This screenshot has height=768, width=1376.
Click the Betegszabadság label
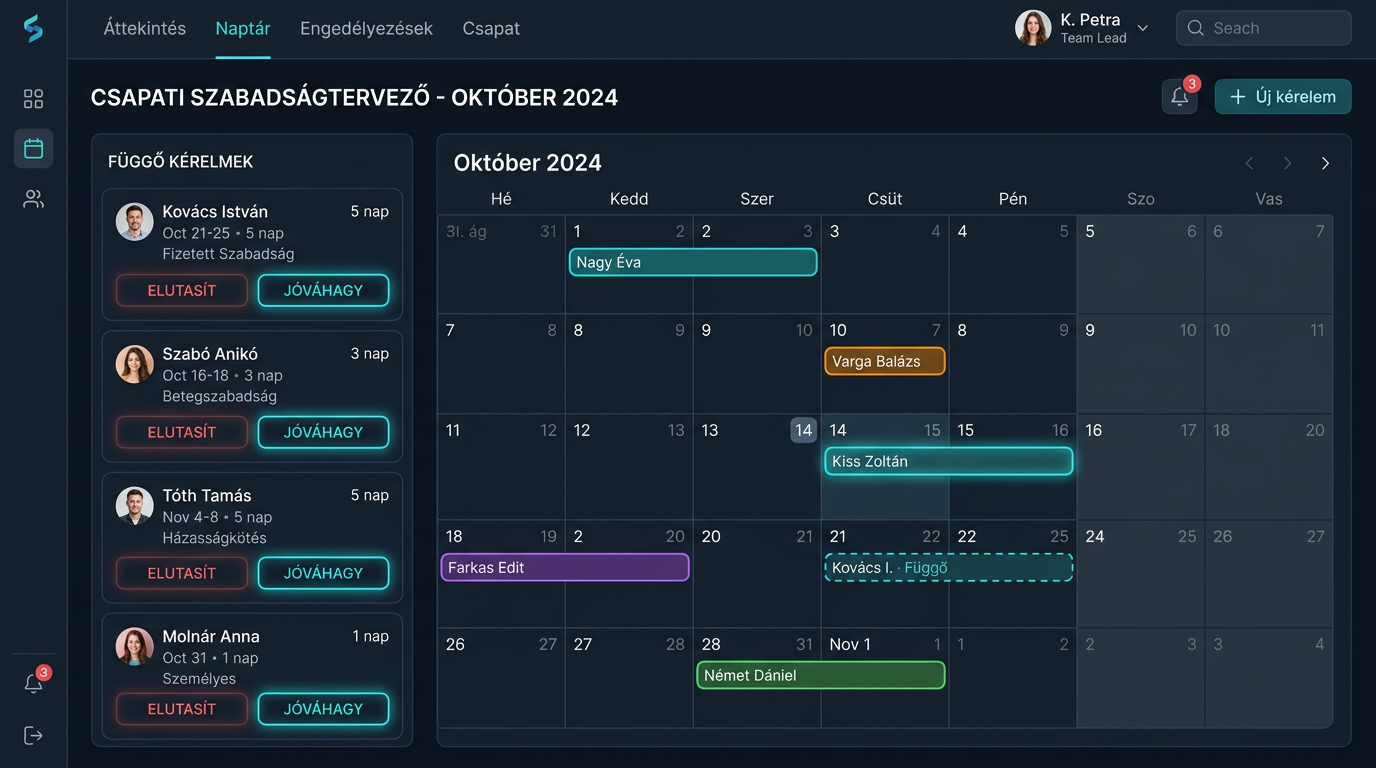[x=220, y=396]
